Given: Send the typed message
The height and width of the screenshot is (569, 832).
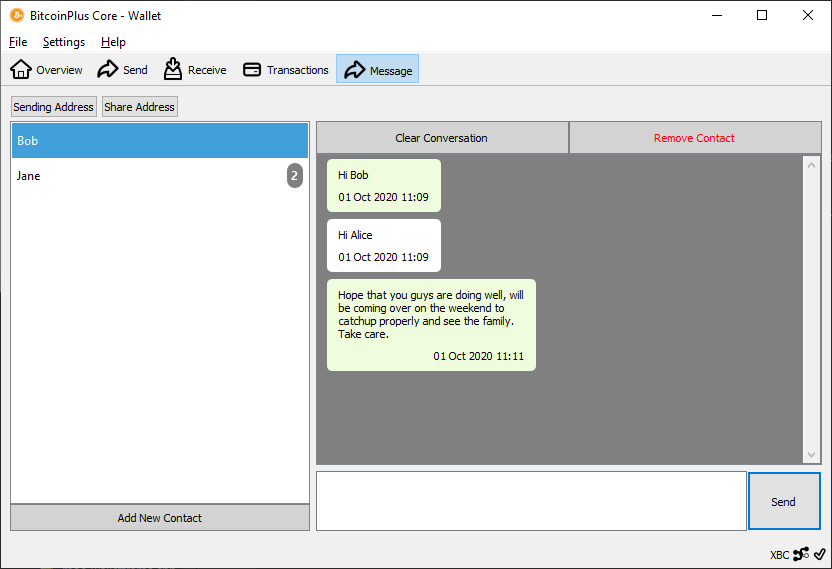Looking at the screenshot, I should coord(784,502).
